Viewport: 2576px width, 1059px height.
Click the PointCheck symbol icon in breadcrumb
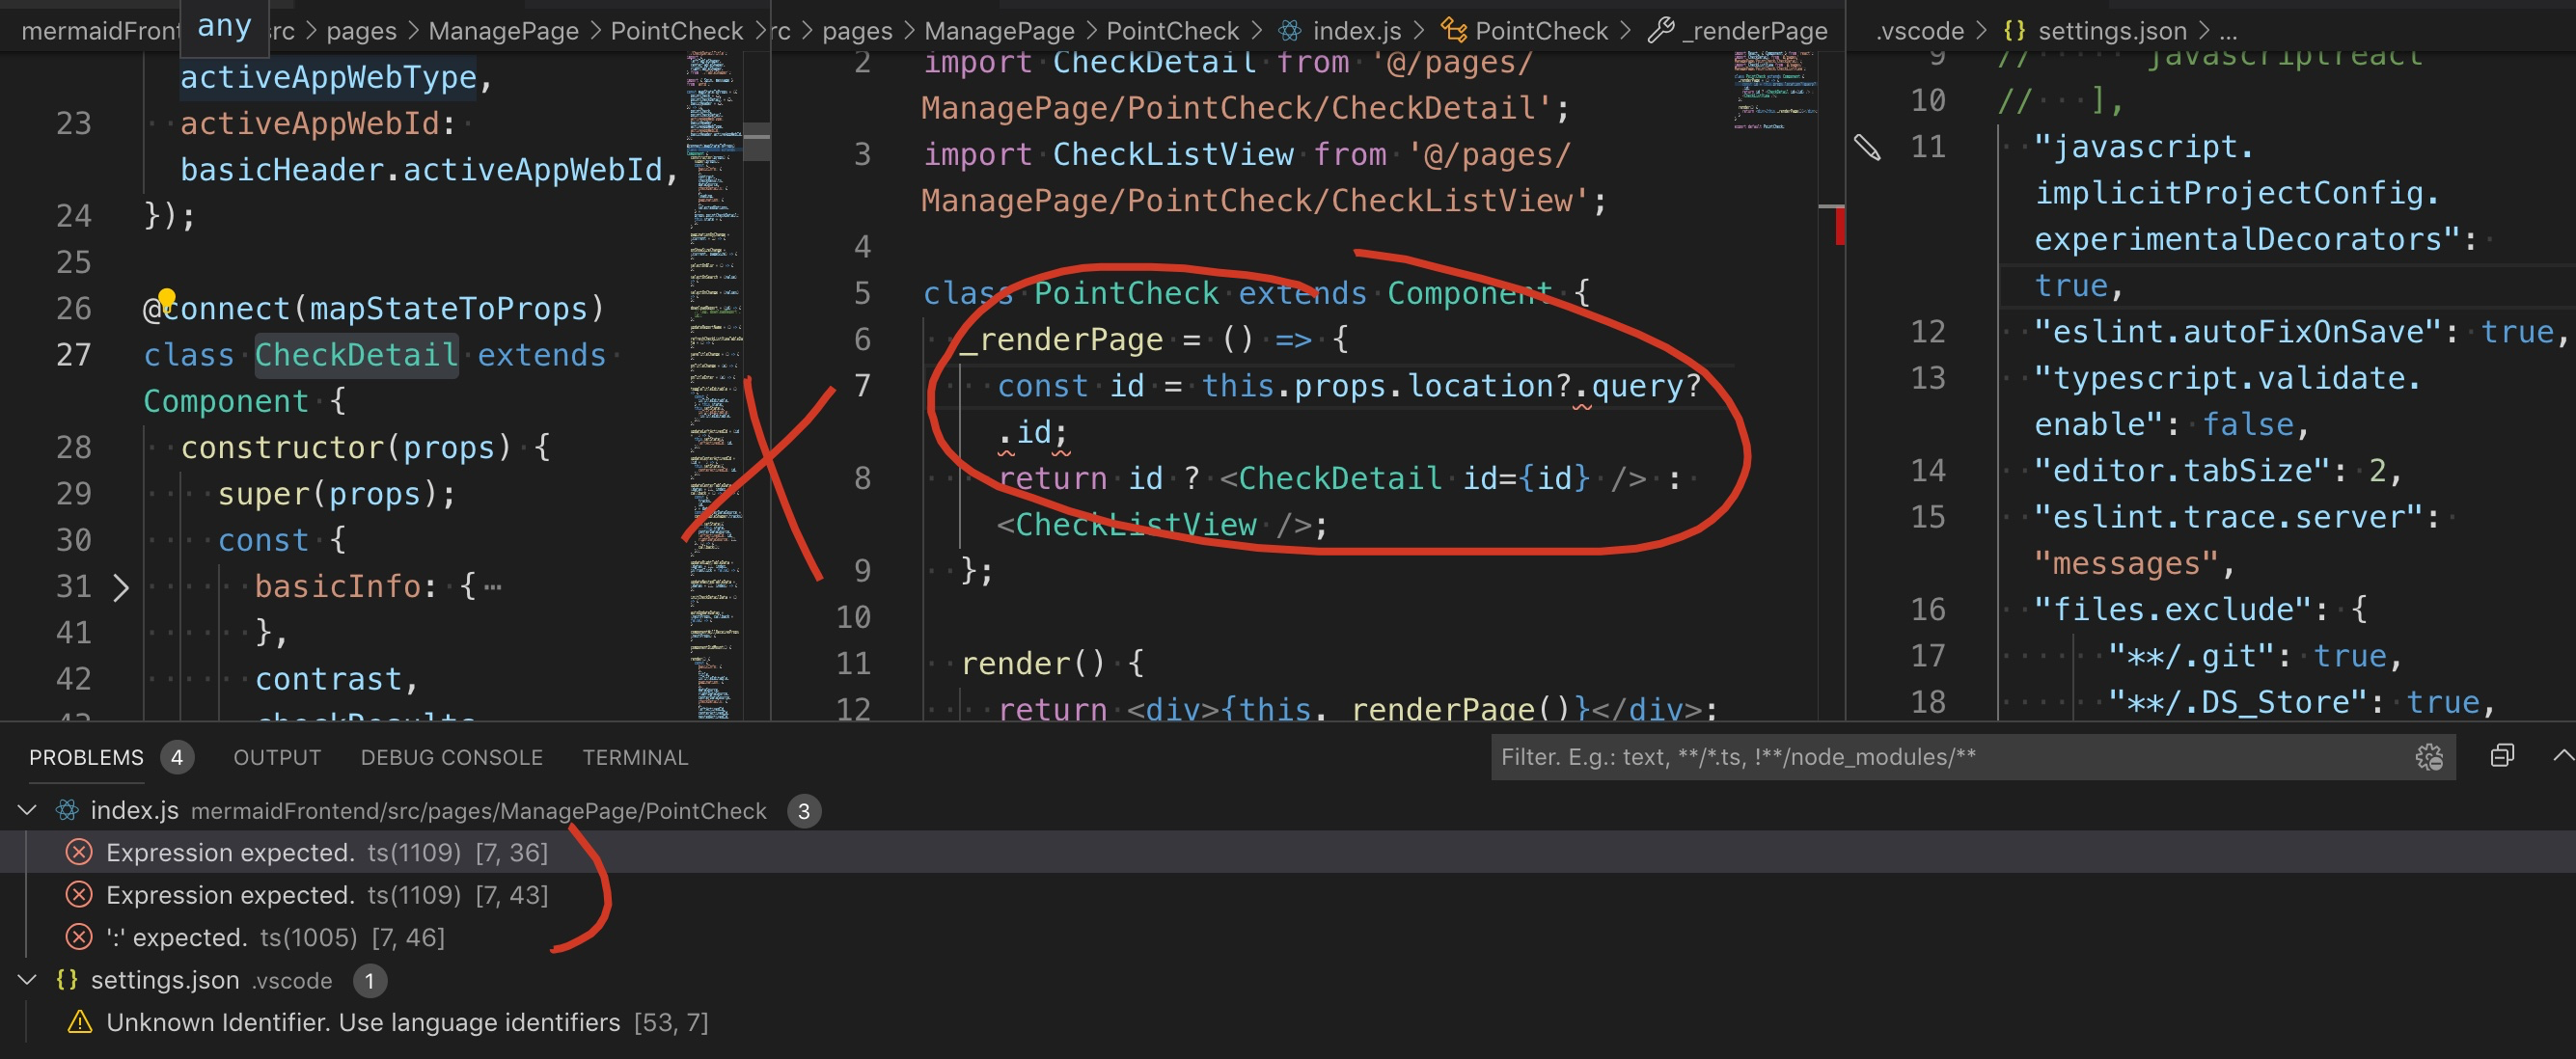1453,30
